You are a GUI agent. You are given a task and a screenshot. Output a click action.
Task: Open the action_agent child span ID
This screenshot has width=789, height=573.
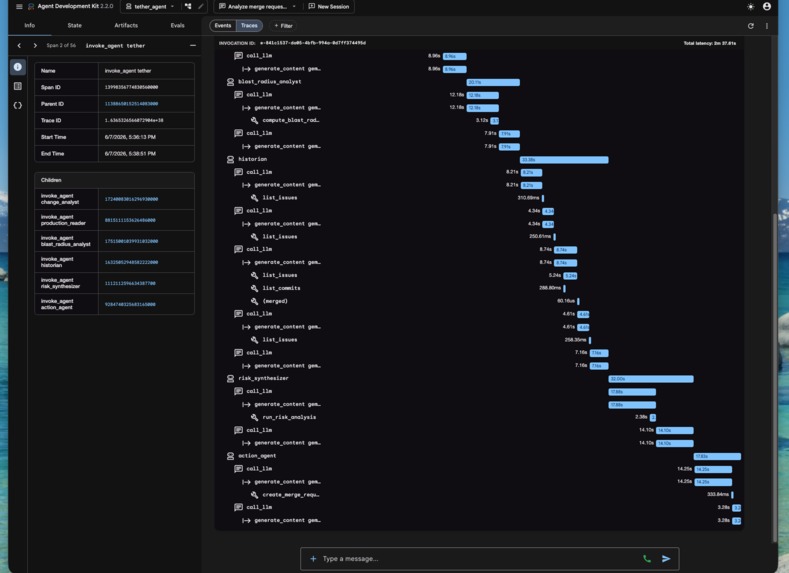click(x=130, y=304)
